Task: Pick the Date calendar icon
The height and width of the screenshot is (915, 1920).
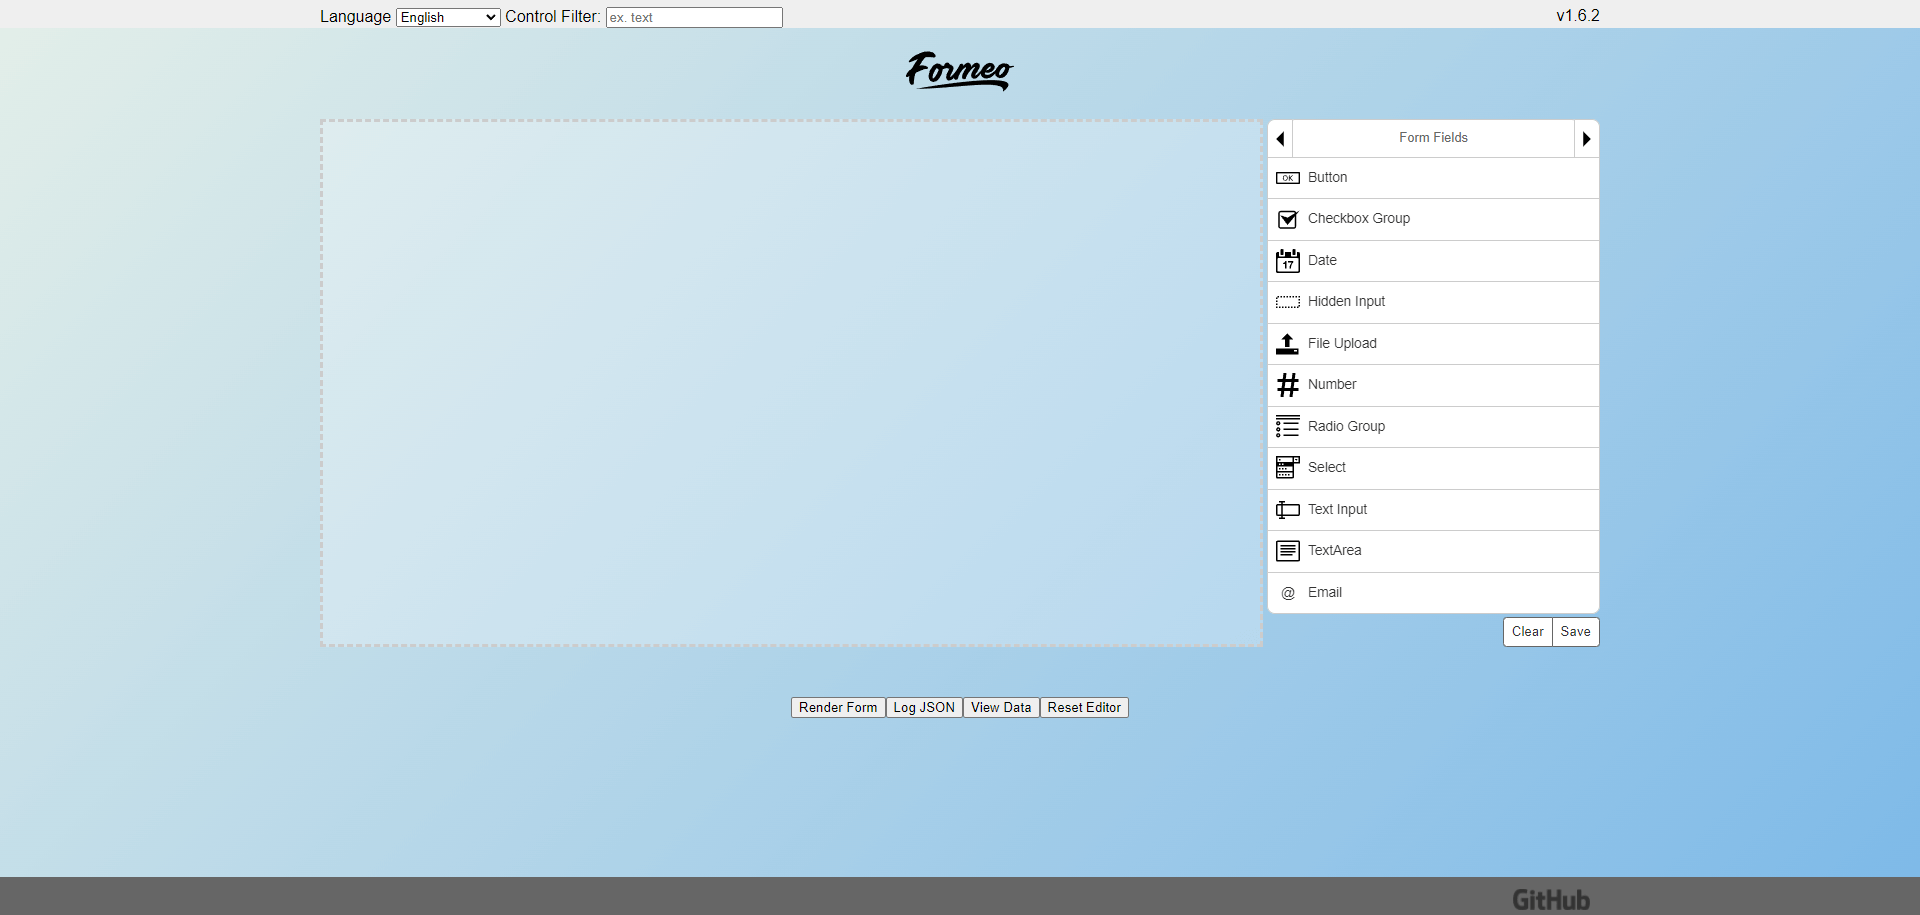Action: [x=1288, y=261]
